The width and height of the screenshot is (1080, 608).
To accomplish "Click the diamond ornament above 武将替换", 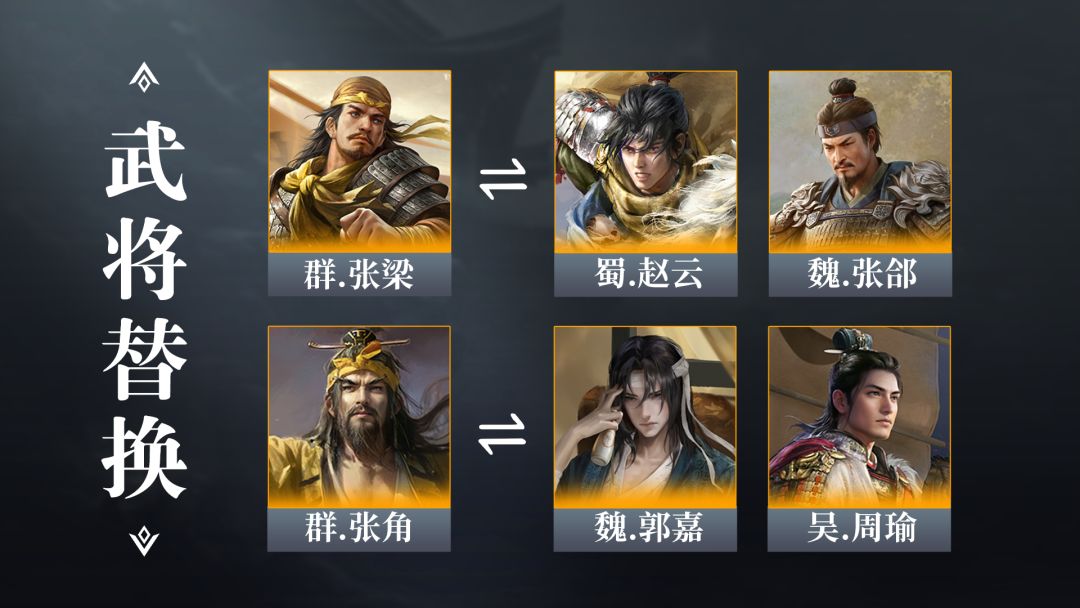I will click(x=144, y=77).
